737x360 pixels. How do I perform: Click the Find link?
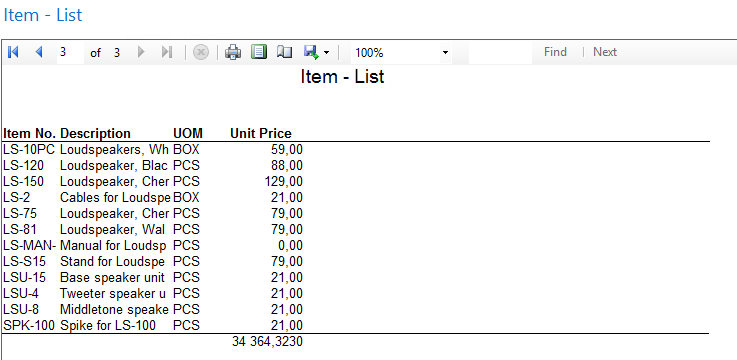coord(555,52)
